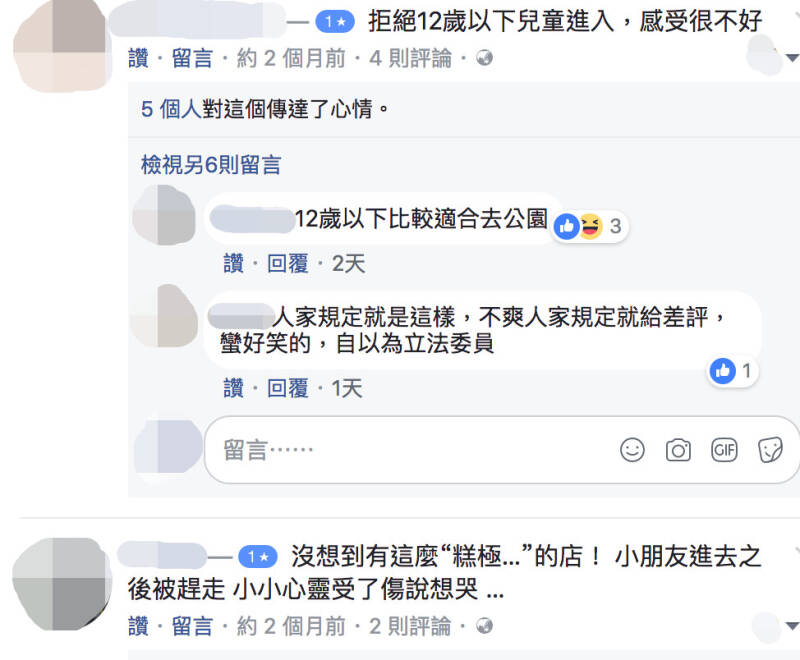
Task: Open the GIF picker in the comment box
Action: pyautogui.click(x=724, y=450)
